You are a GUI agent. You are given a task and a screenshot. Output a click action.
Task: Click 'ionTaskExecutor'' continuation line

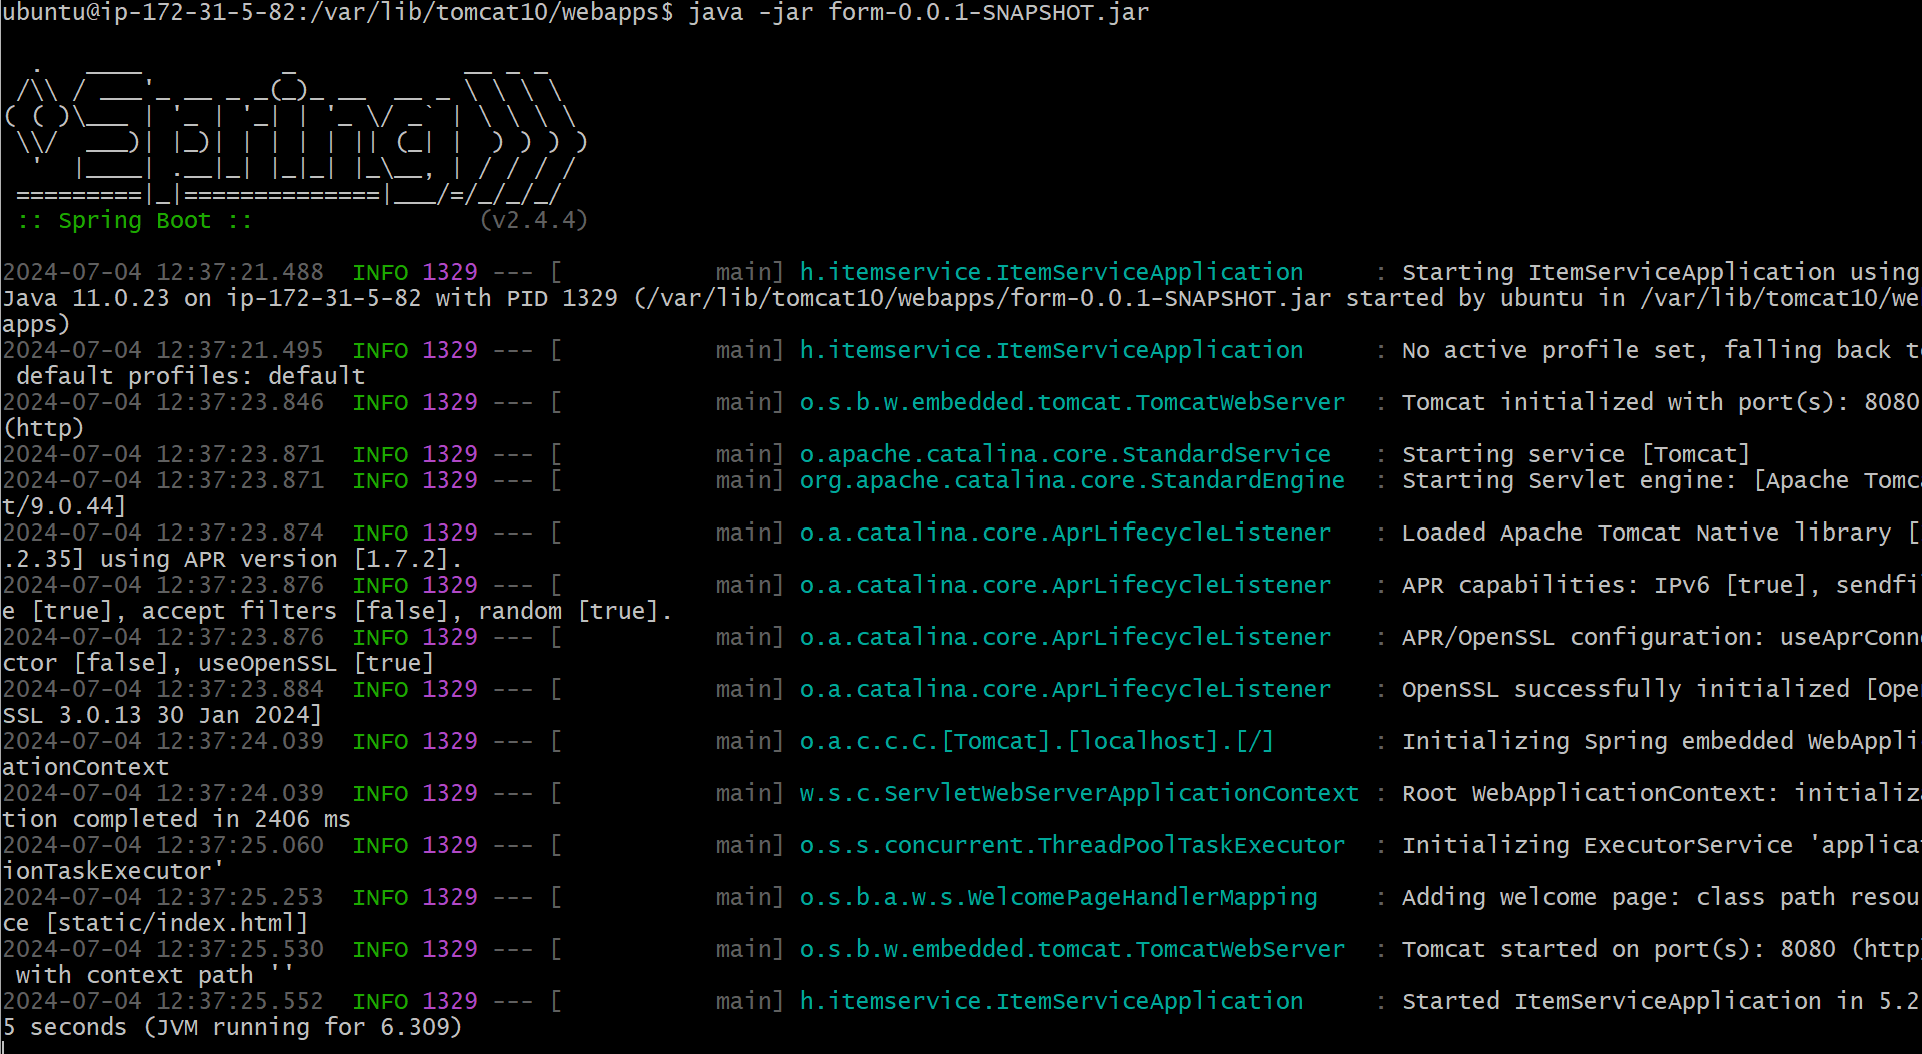(x=113, y=871)
